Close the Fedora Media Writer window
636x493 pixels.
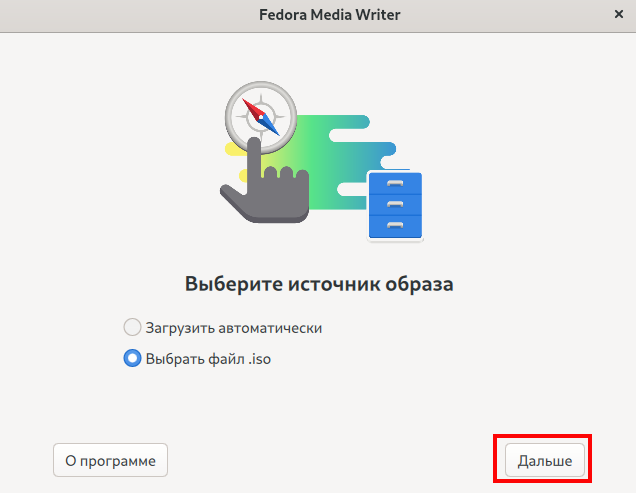point(616,15)
